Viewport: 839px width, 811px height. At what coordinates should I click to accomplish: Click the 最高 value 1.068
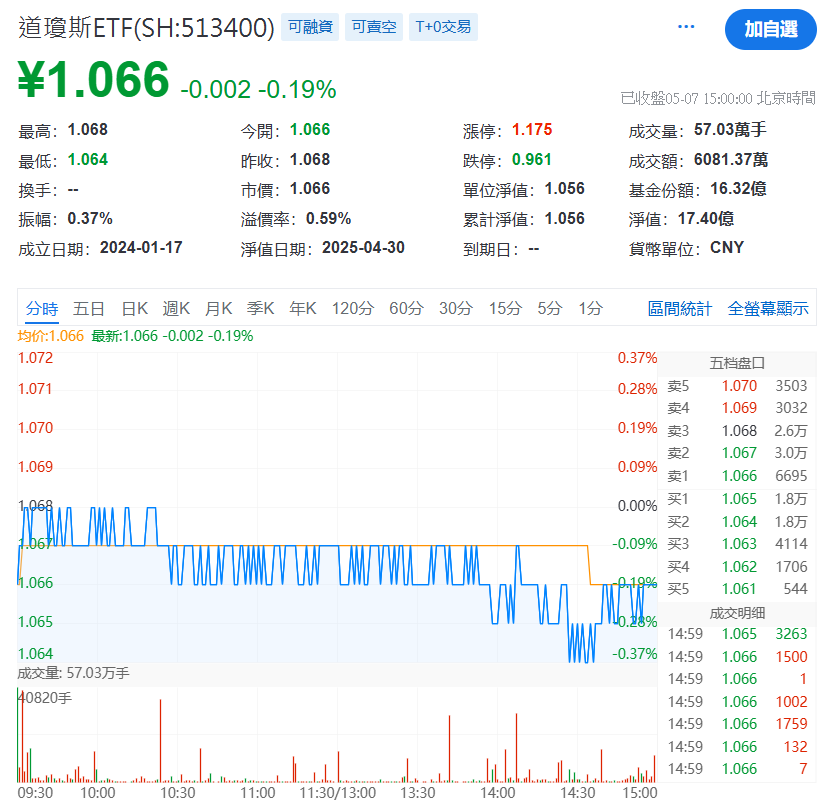pyautogui.click(x=88, y=129)
